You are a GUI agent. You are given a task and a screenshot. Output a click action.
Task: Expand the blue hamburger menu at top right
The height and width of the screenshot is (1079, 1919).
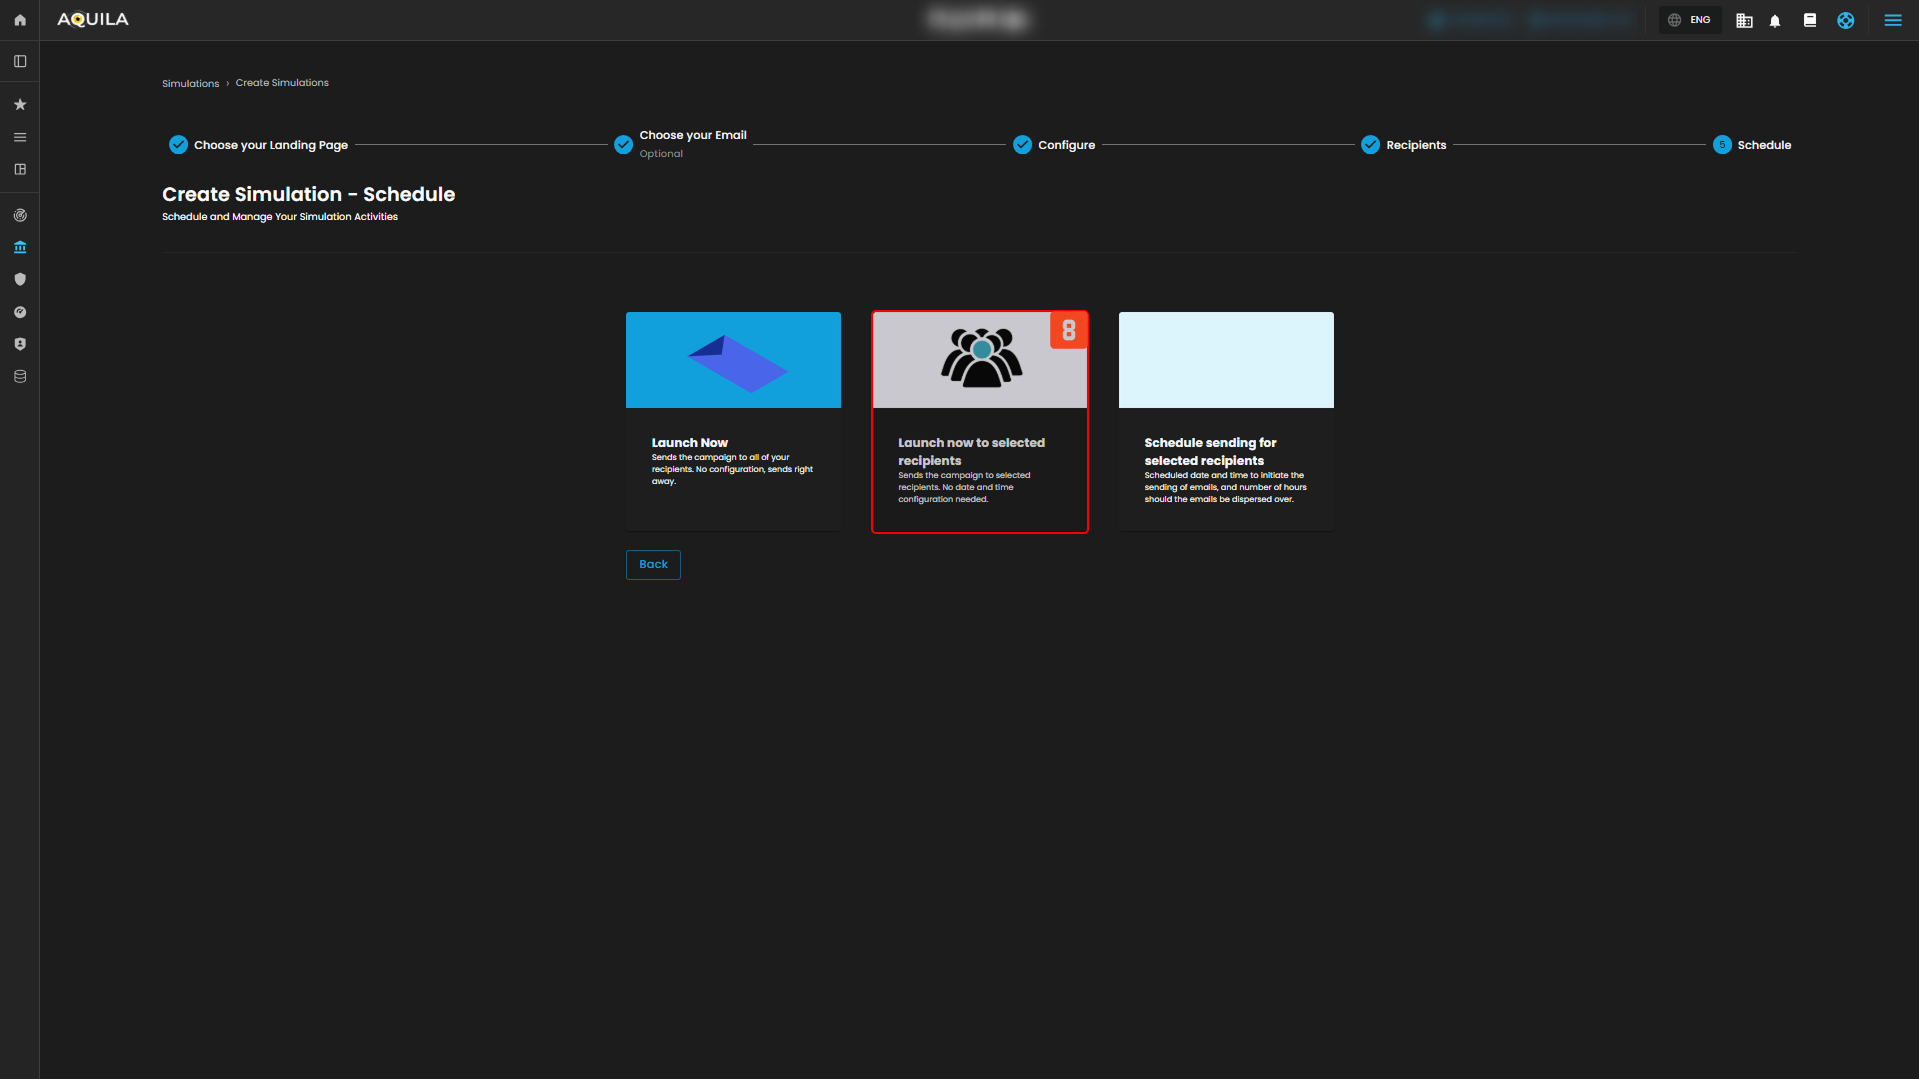tap(1893, 21)
